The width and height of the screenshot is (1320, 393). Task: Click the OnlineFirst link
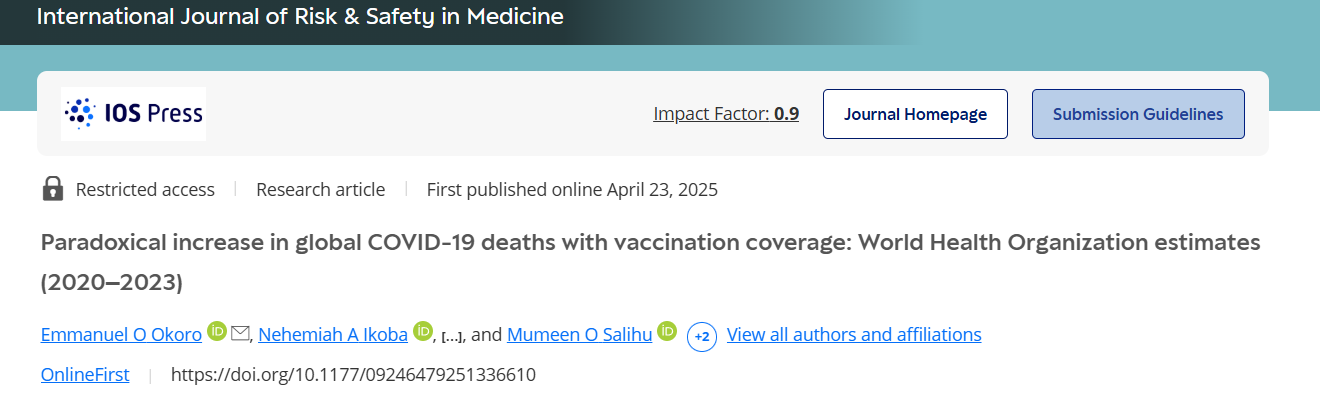[85, 376]
